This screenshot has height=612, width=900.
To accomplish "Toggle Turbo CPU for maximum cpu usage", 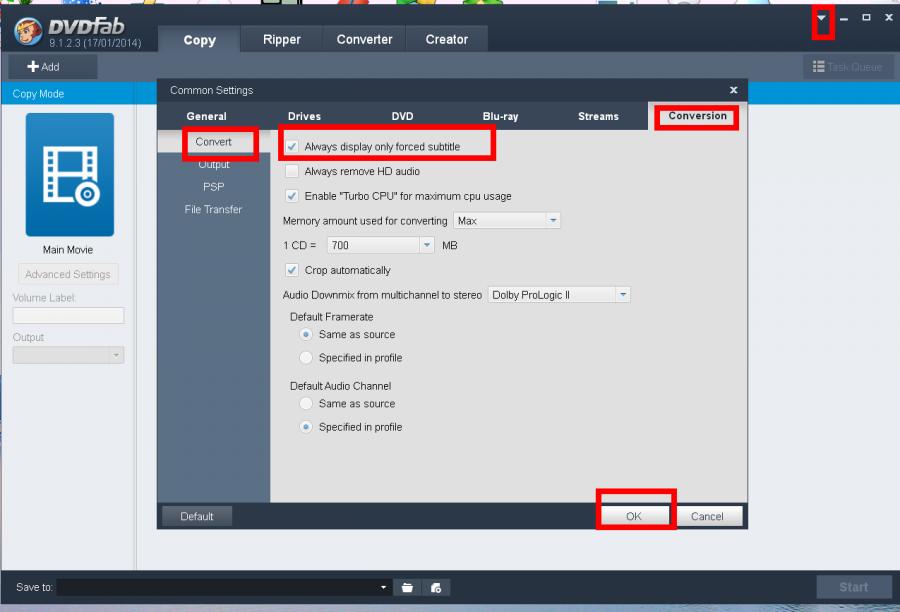I will pos(292,196).
